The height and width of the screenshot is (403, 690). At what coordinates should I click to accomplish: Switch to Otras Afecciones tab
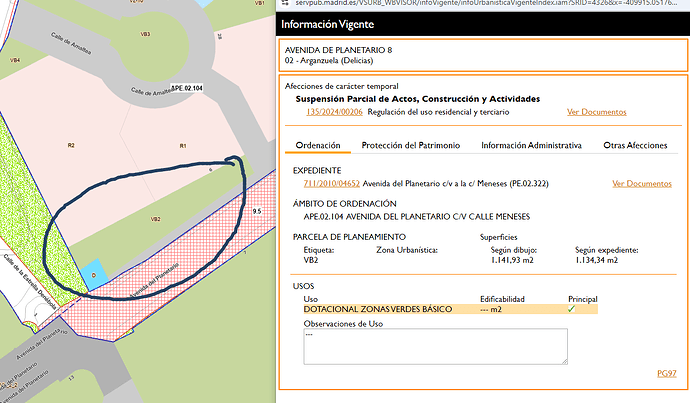point(635,146)
